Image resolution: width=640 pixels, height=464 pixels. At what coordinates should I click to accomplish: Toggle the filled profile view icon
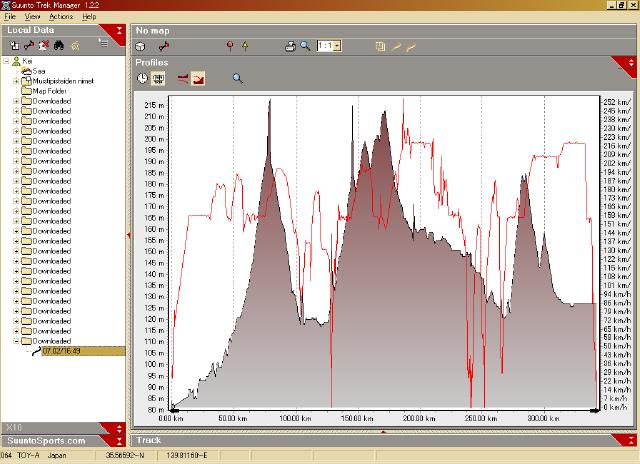[198, 78]
